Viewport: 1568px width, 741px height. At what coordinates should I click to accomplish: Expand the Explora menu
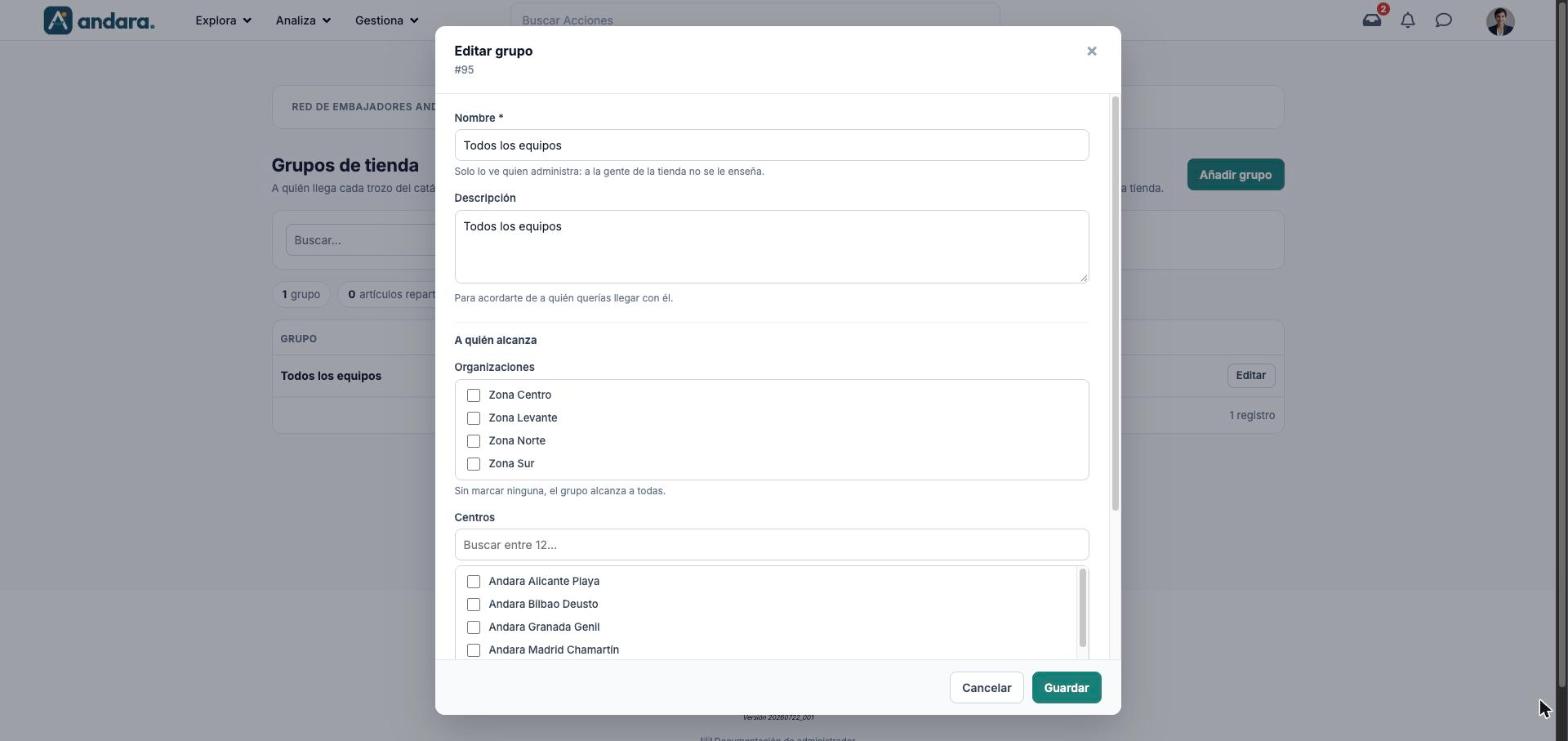pyautogui.click(x=223, y=20)
